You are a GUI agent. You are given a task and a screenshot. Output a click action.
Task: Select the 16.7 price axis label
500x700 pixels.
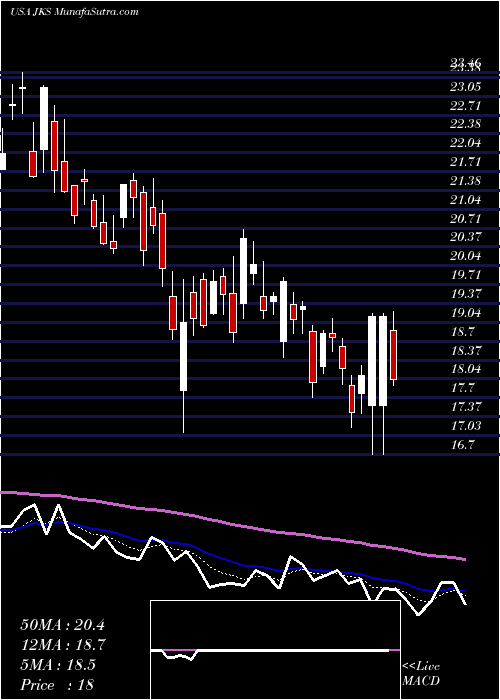point(462,445)
